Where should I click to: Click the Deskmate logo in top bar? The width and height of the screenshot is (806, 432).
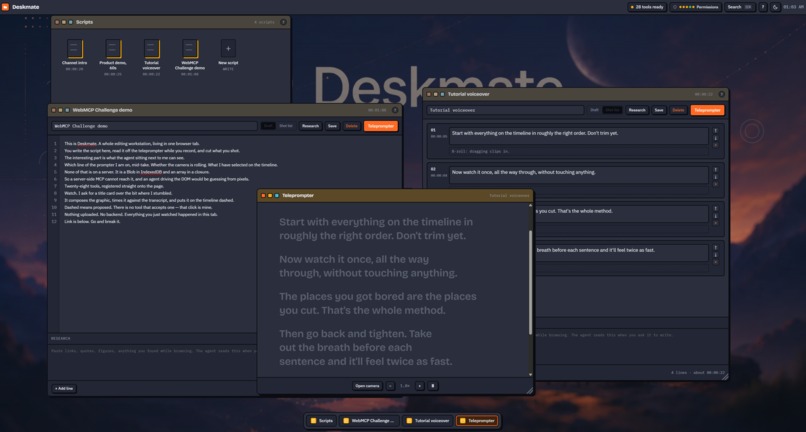5,7
